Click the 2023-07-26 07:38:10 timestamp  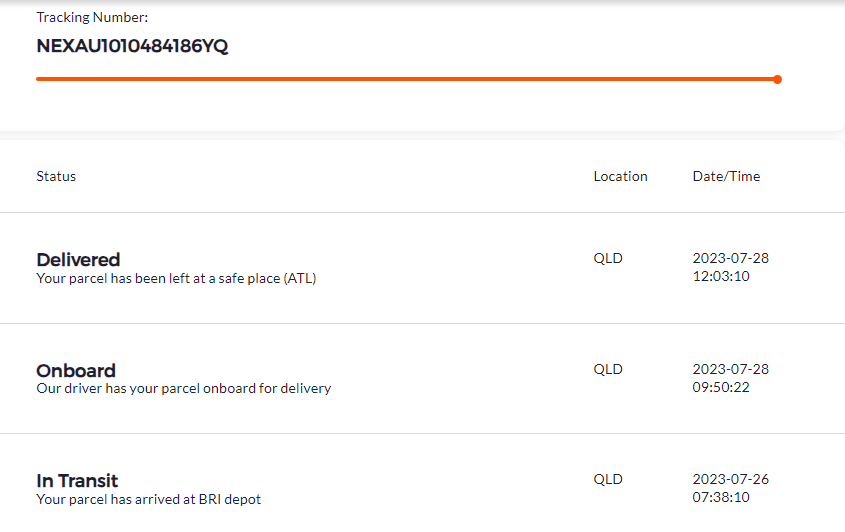click(x=730, y=488)
